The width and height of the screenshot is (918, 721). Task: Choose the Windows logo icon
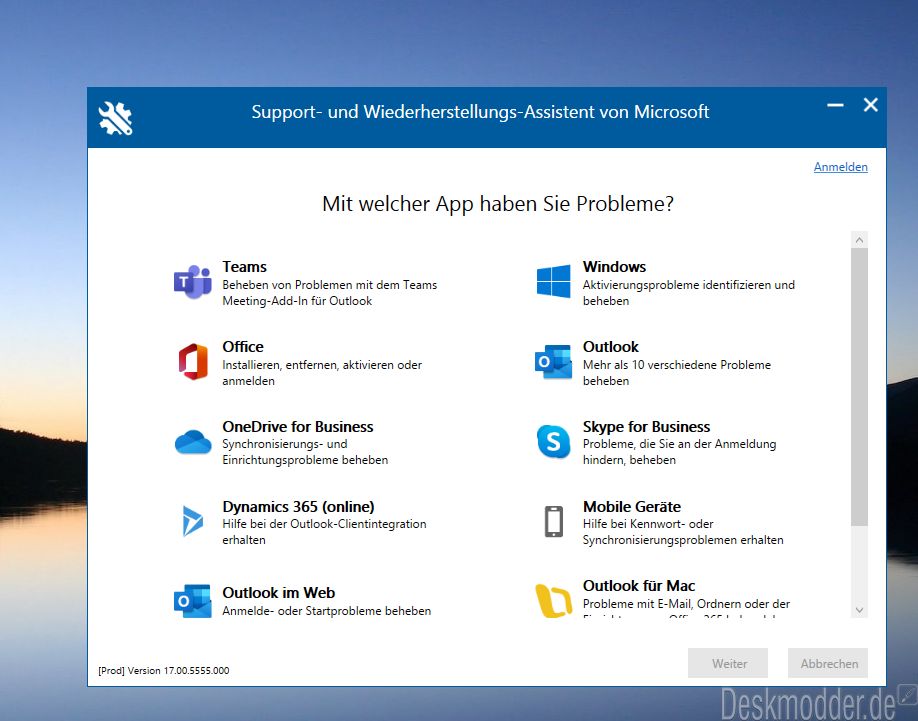553,281
